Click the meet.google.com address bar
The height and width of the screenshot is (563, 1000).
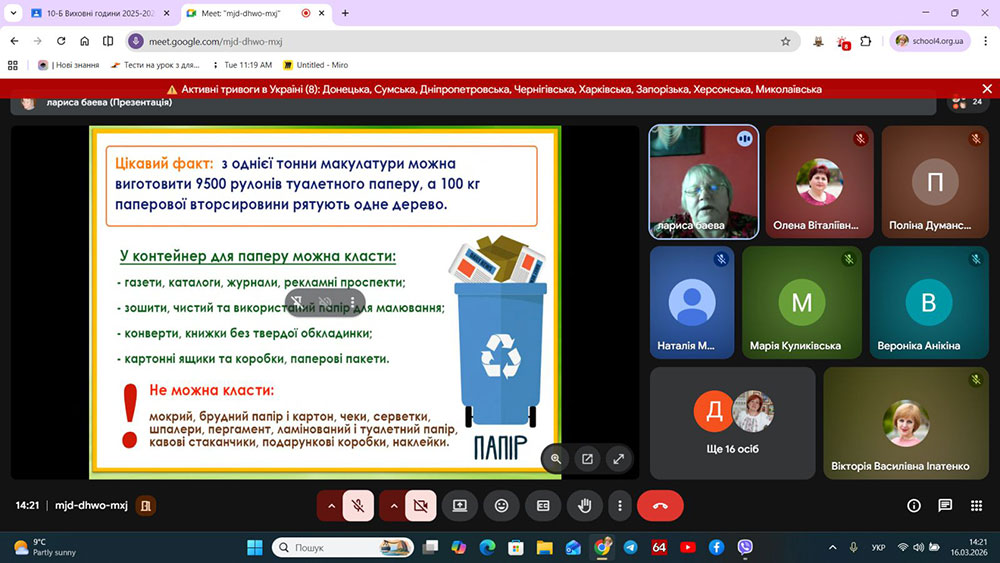coord(450,41)
